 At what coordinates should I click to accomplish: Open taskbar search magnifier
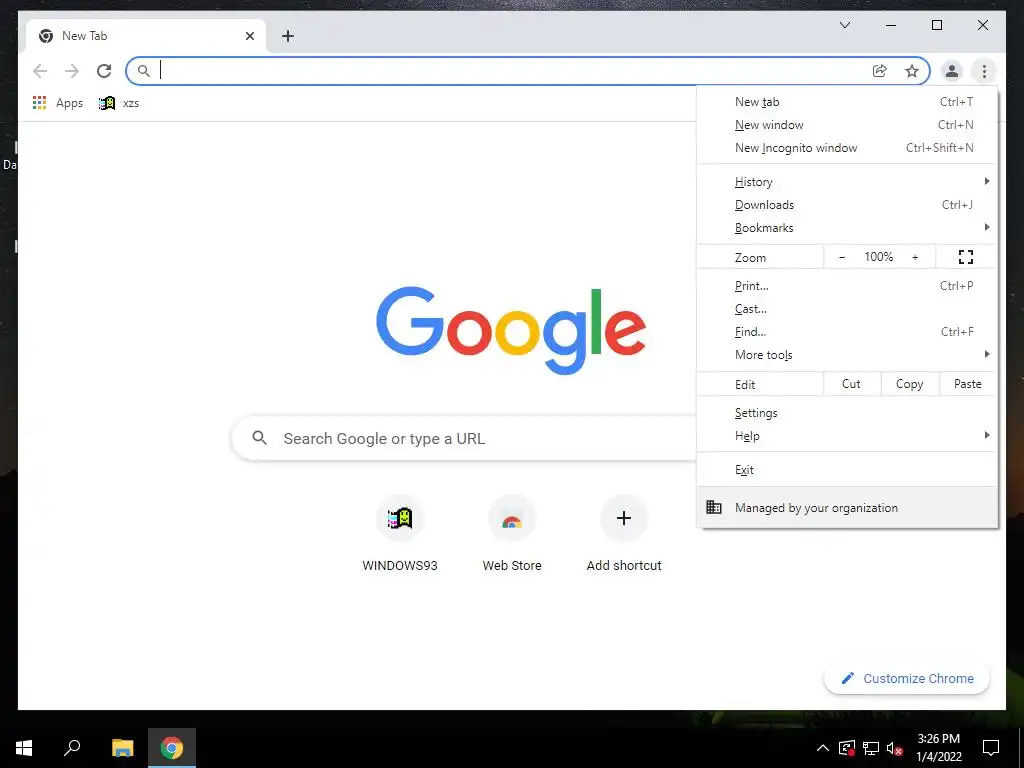tap(72, 748)
